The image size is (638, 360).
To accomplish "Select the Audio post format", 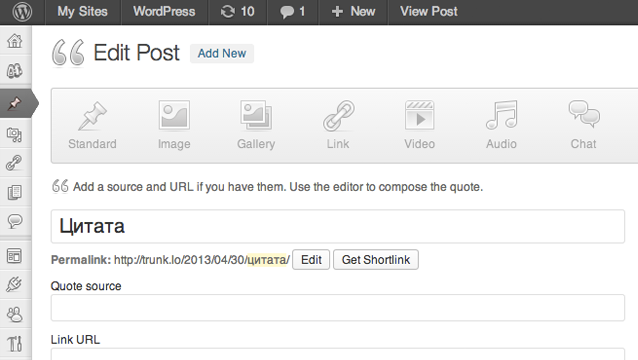I will coord(501,125).
